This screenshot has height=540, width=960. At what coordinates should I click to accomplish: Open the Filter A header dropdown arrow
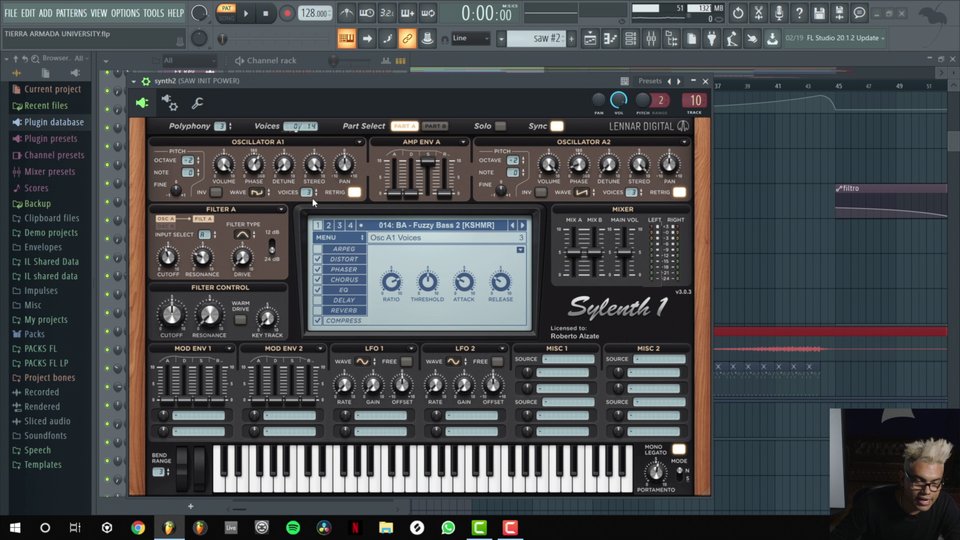[x=281, y=209]
